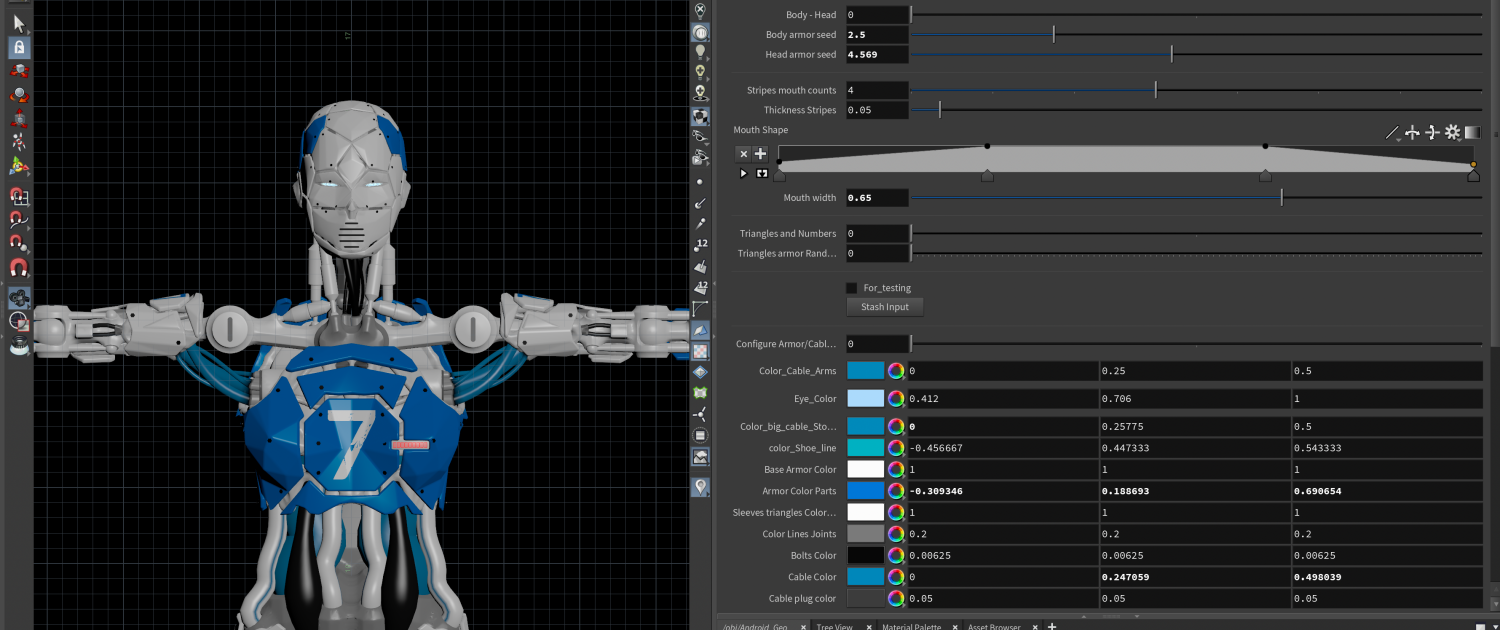Add a new pane tab with plus button
This screenshot has height=630, width=1500.
point(1052,625)
